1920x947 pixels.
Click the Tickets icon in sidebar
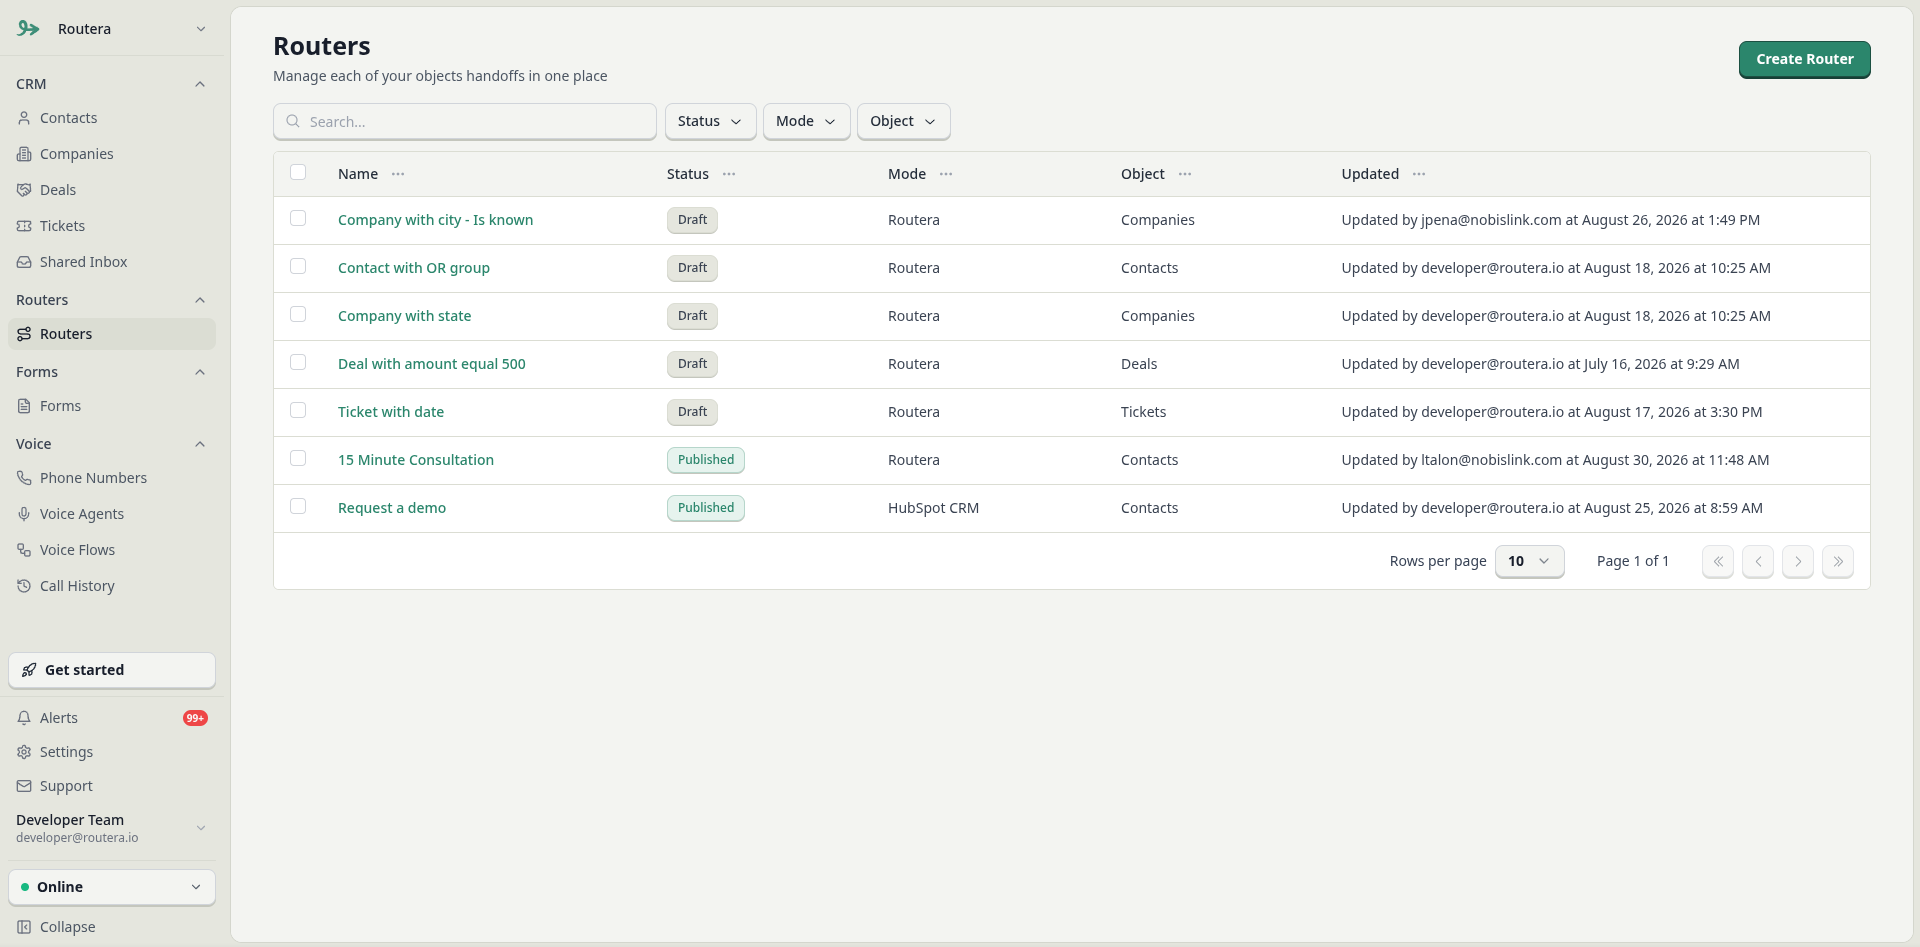pos(24,226)
